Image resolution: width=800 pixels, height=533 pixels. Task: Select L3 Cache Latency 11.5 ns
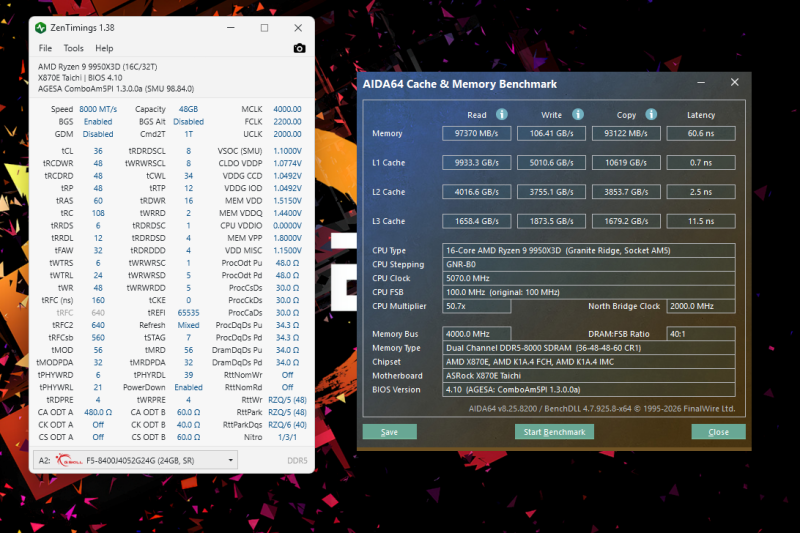(x=701, y=221)
